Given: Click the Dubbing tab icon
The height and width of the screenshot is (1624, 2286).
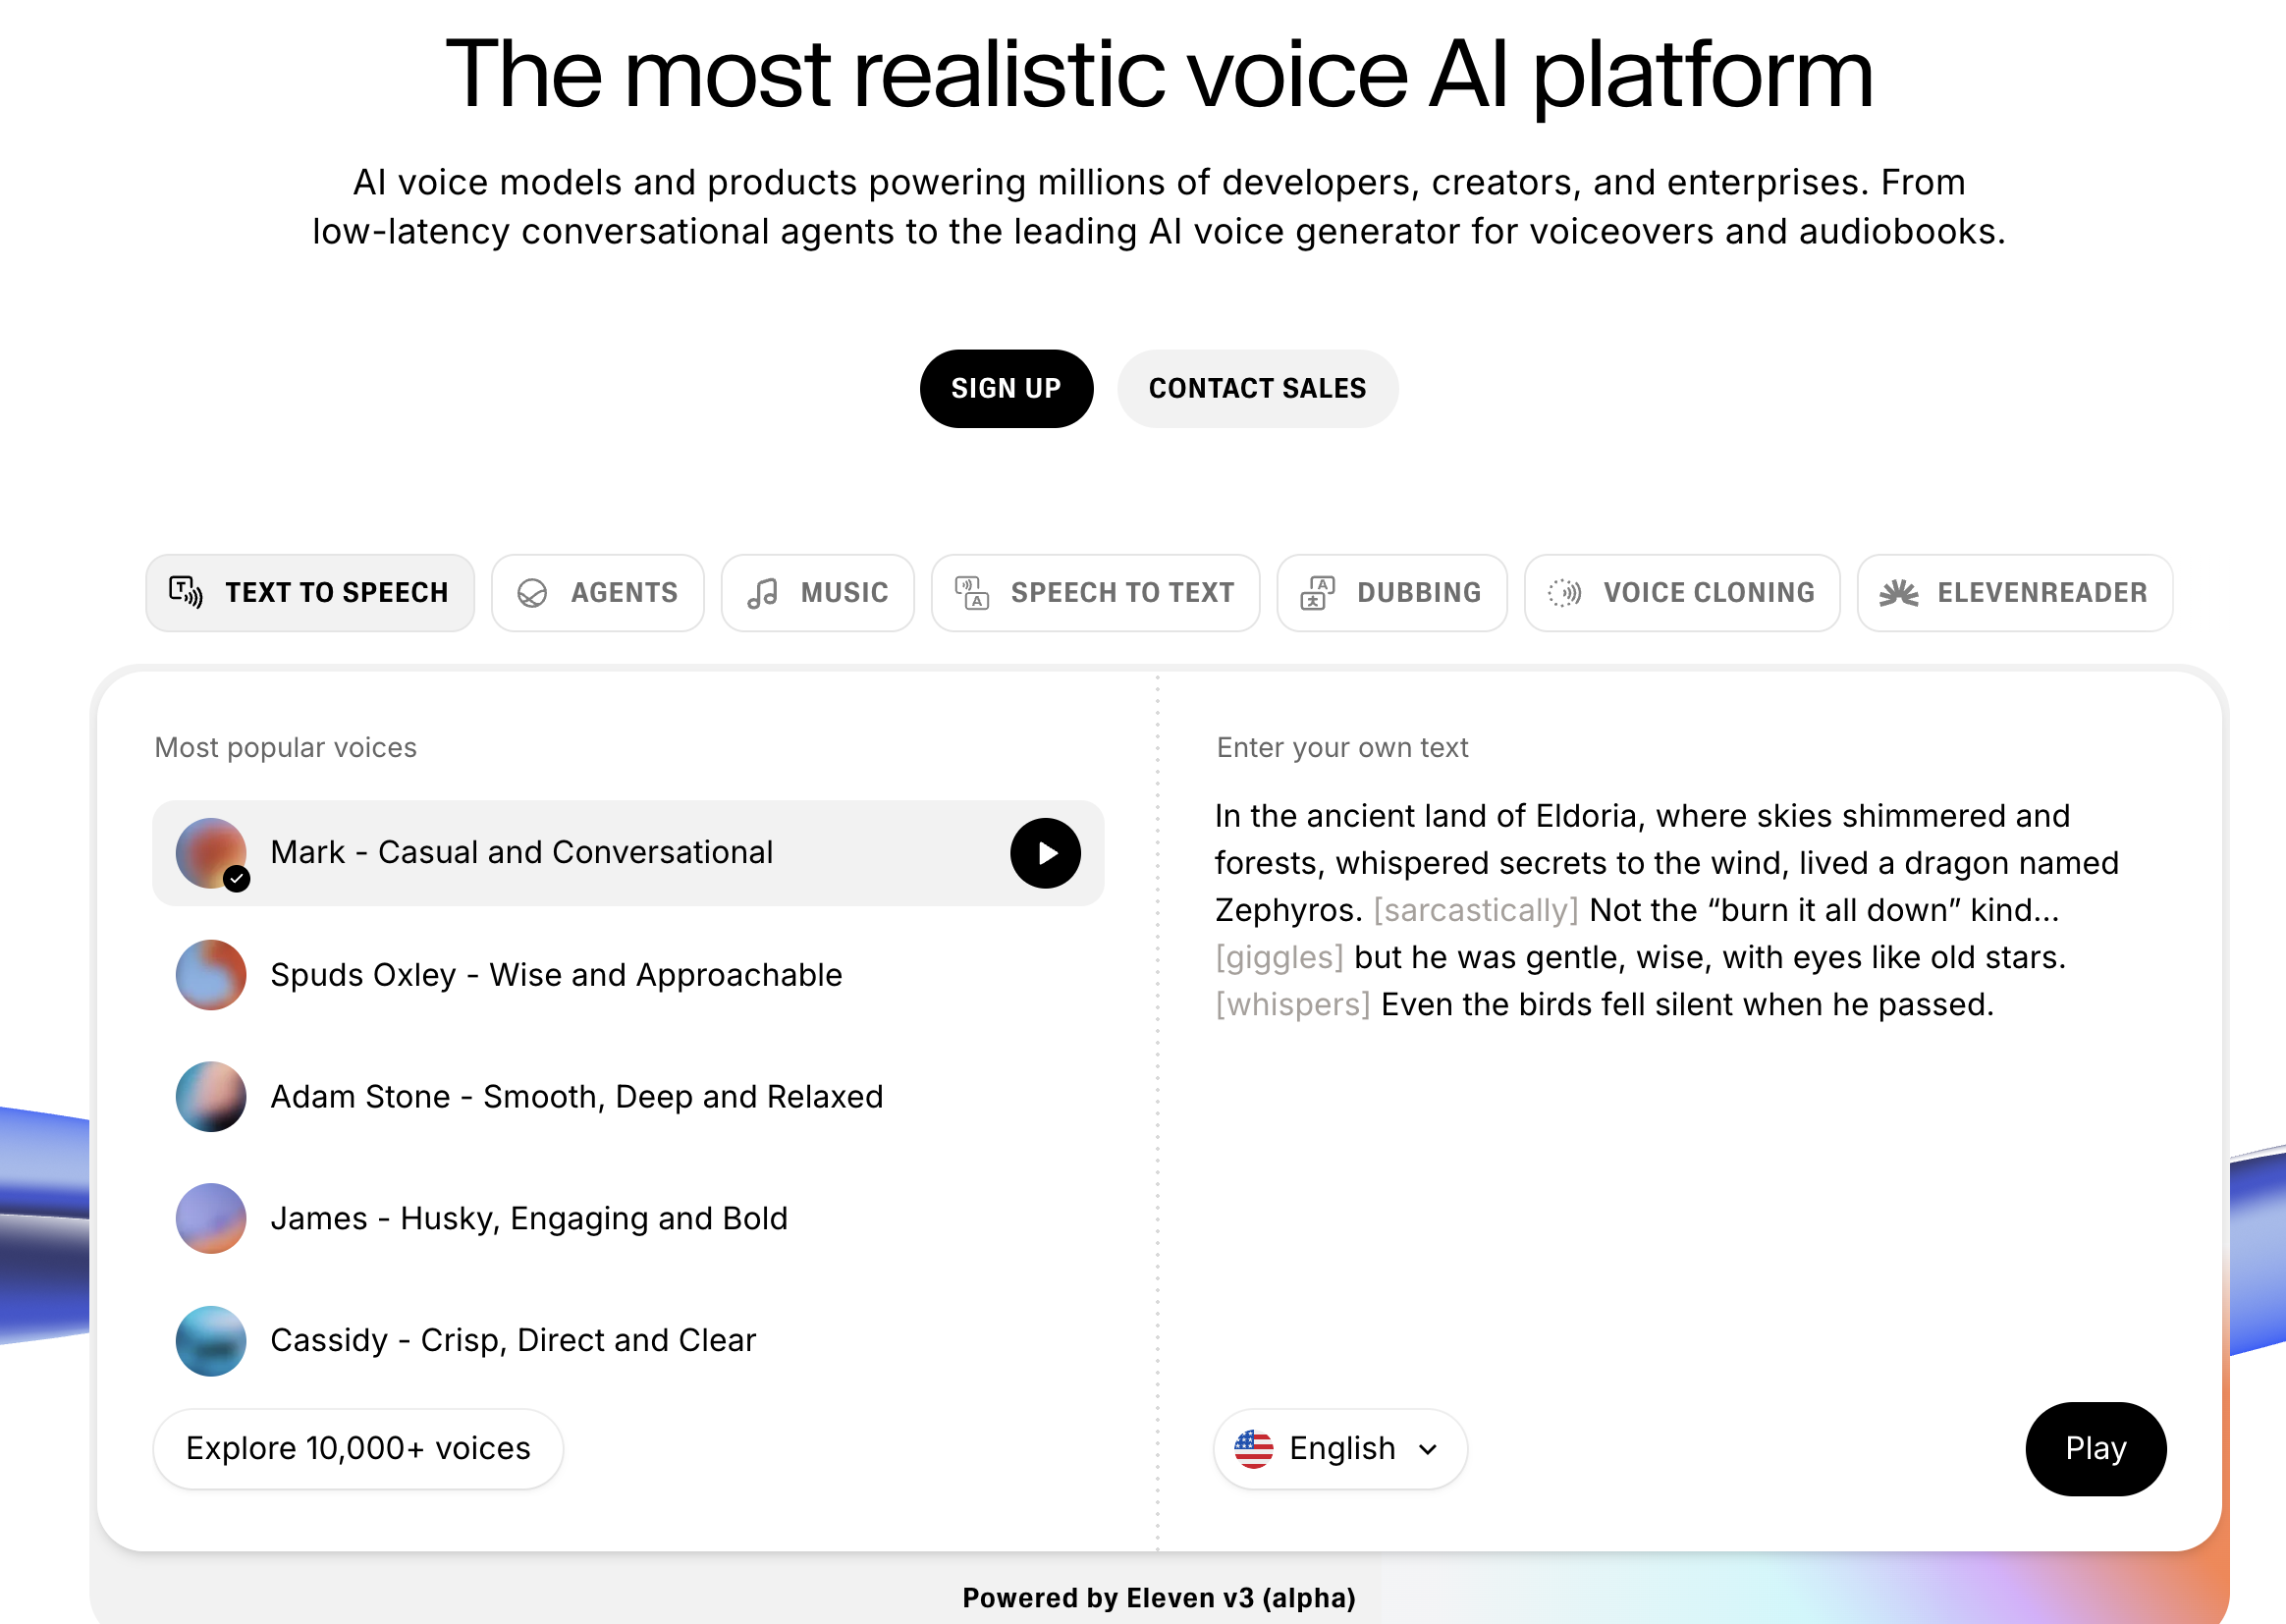Looking at the screenshot, I should [x=1318, y=593].
